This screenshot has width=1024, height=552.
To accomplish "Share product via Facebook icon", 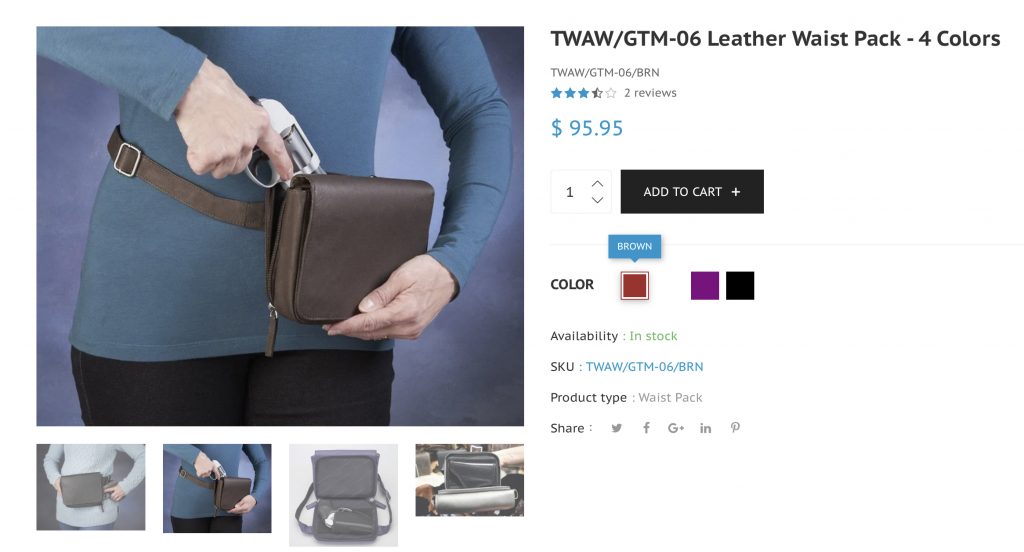I will click(x=646, y=428).
